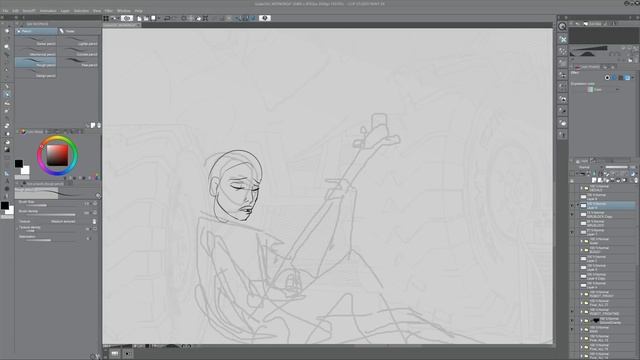Click the wrench icon in tool property panel
This screenshot has height=360, width=640.
click(x=98, y=196)
